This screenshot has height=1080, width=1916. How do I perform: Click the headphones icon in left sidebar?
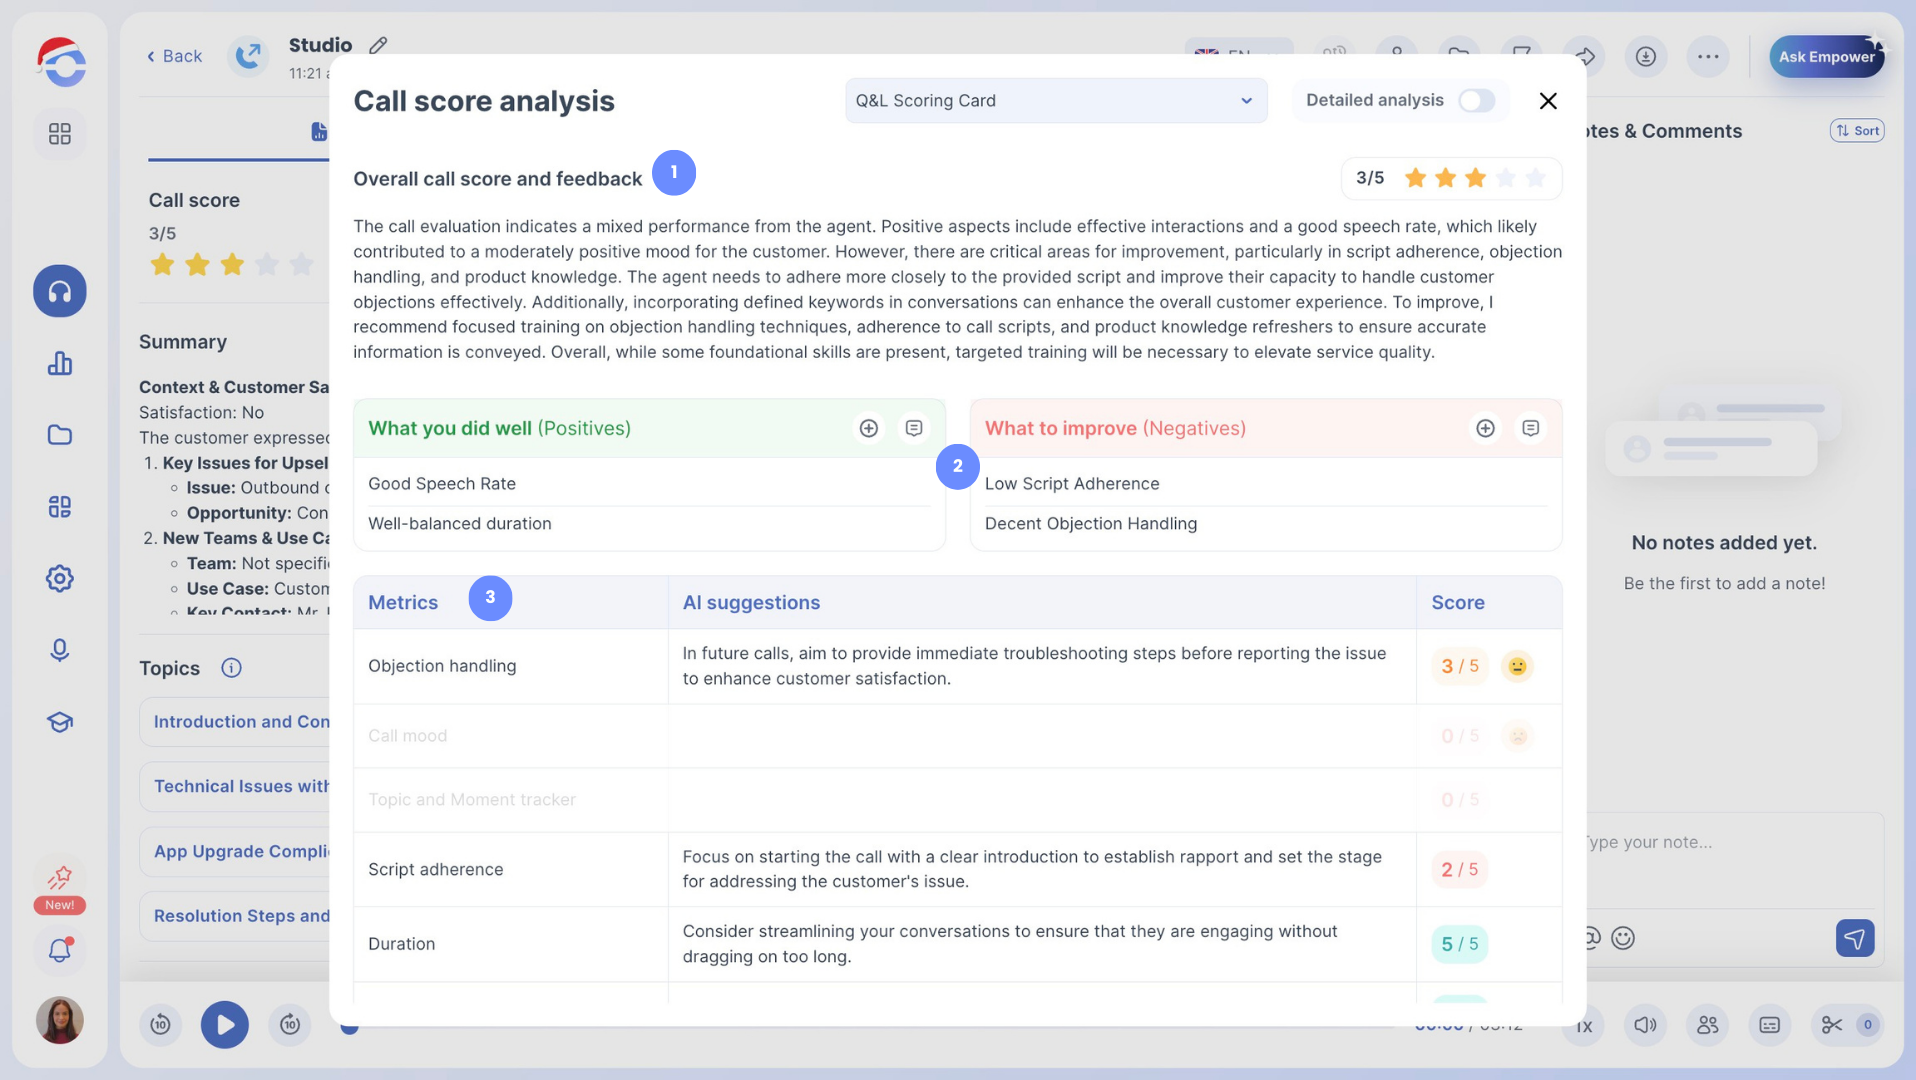coord(60,291)
